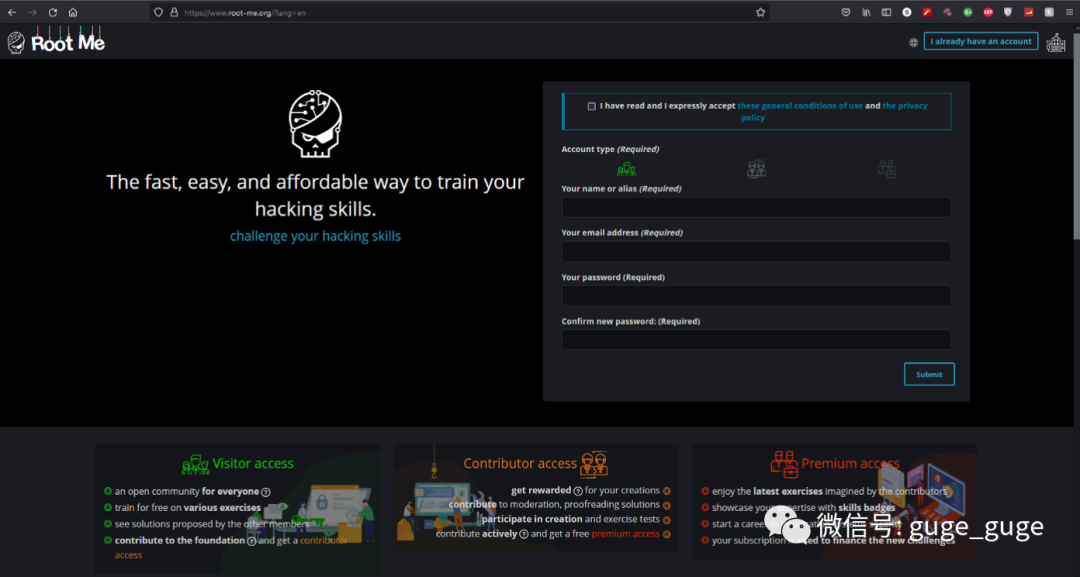Open the red chart extension icon
The image size is (1080, 577).
(1028, 12)
